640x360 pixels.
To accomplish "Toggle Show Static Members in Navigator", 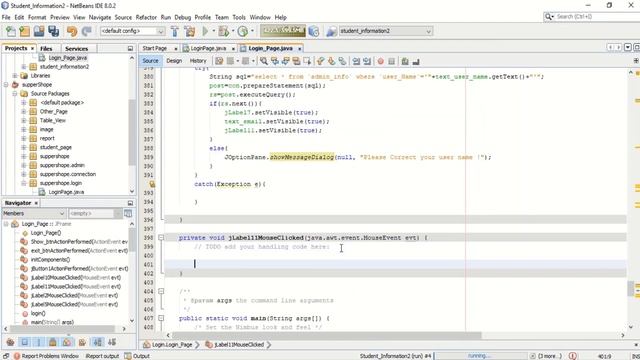I will tap(39, 342).
